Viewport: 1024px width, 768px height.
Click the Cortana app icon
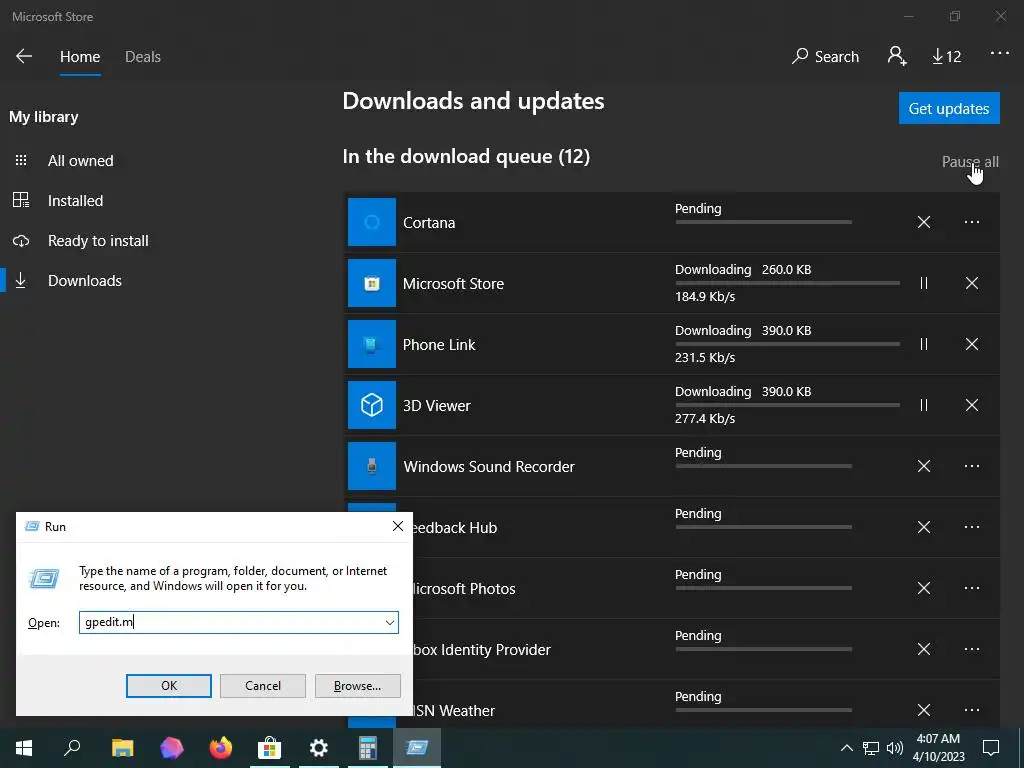point(372,222)
